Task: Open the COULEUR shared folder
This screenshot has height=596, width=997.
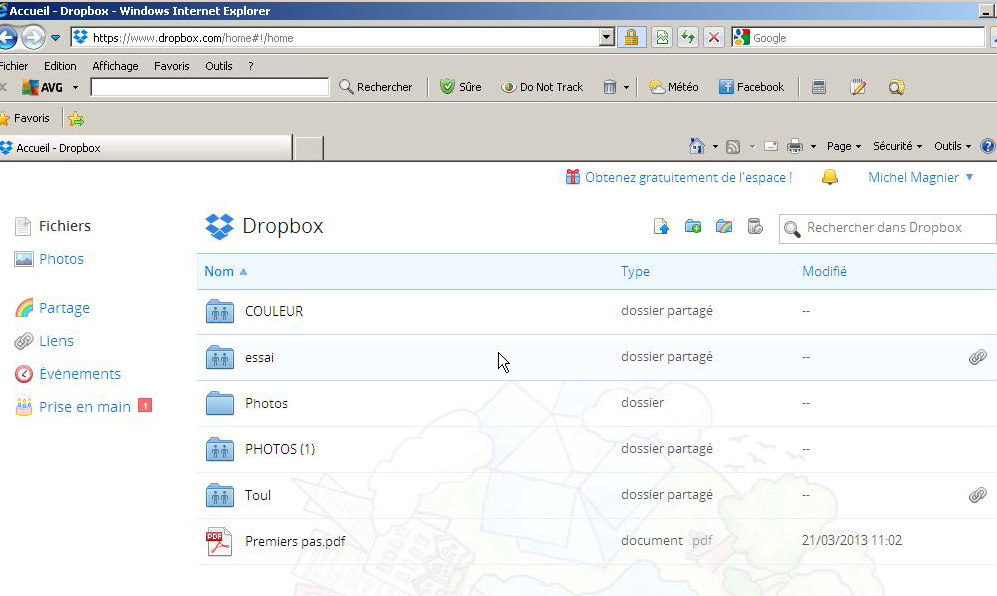Action: point(274,312)
